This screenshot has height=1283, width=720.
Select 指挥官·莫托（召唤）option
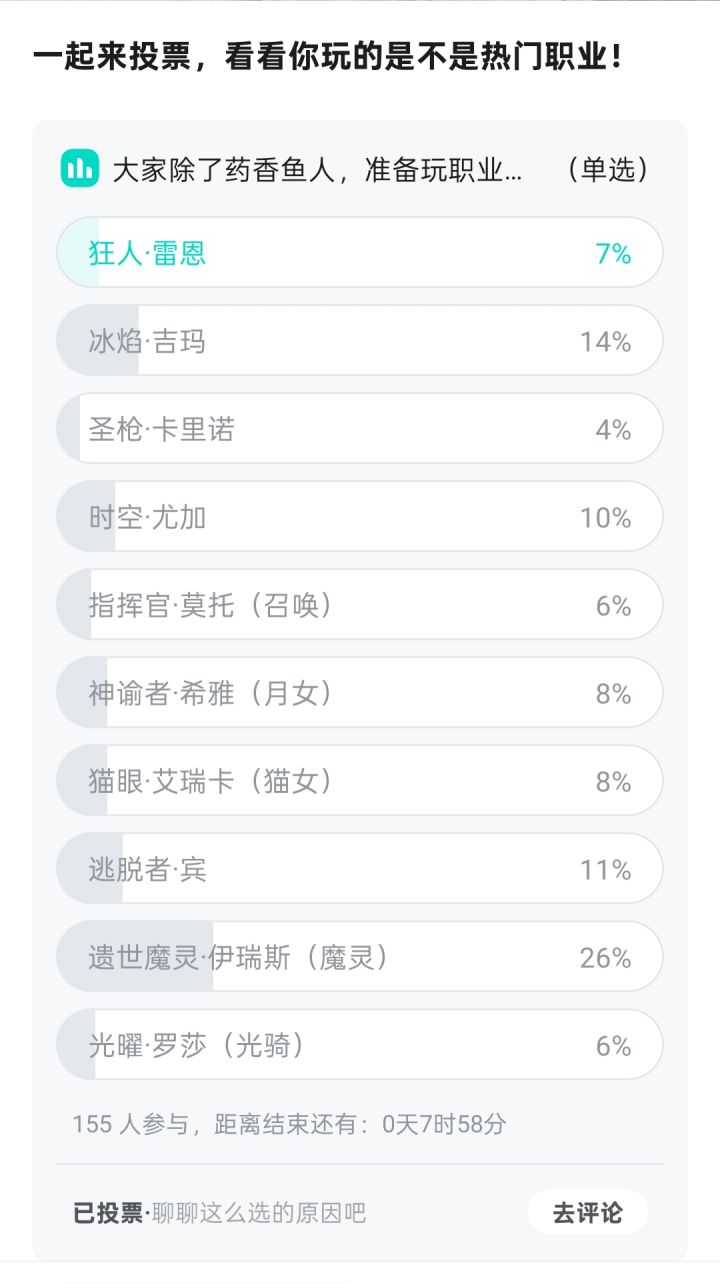click(360, 605)
